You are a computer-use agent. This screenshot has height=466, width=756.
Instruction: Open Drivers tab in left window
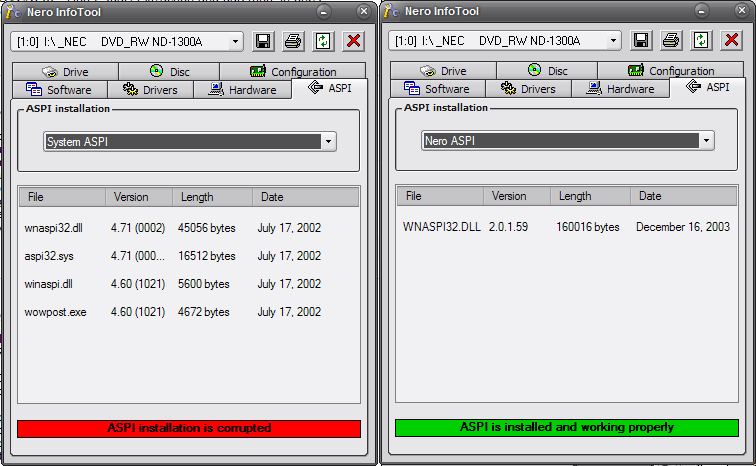[x=150, y=90]
